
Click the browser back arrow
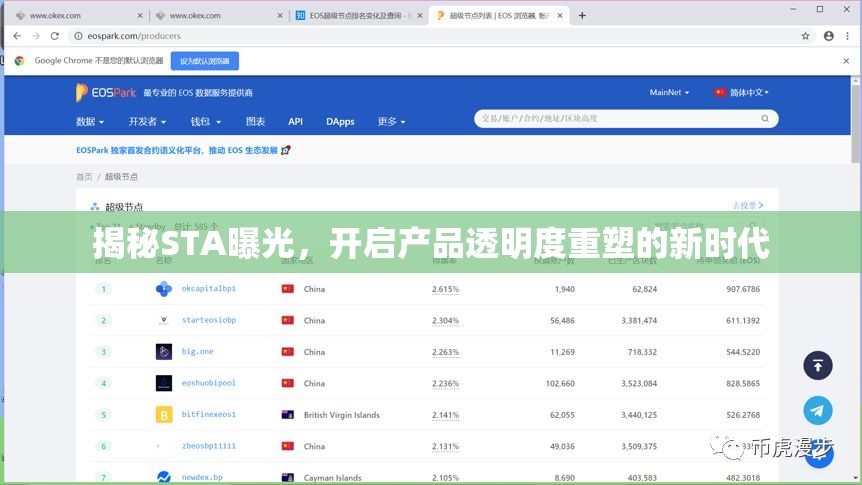(x=17, y=36)
